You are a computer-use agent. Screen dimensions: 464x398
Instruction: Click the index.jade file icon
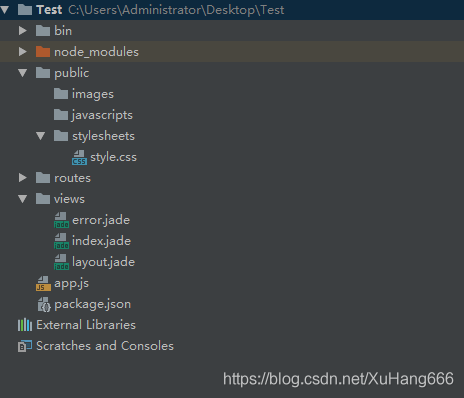(61, 241)
